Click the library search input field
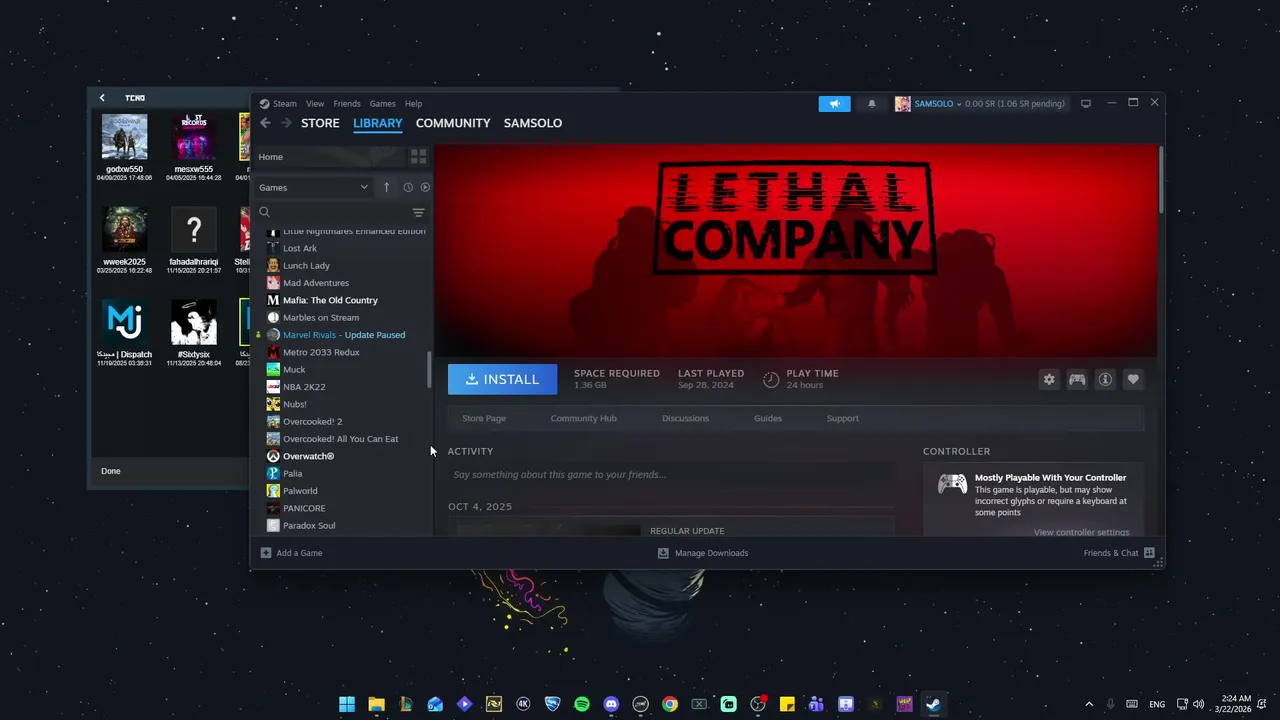1280x720 pixels. (x=342, y=212)
